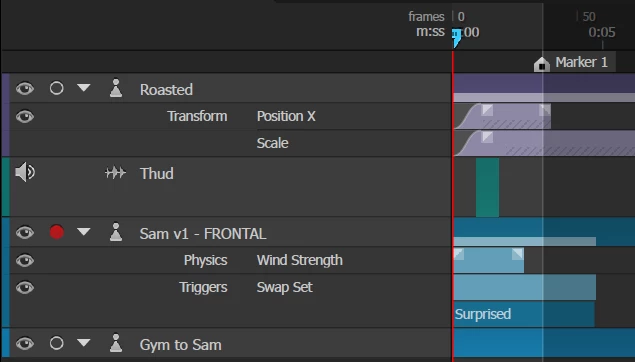Collapse the Gym to Sam track triangle
Screen dimensions: 635x362
point(83,343)
